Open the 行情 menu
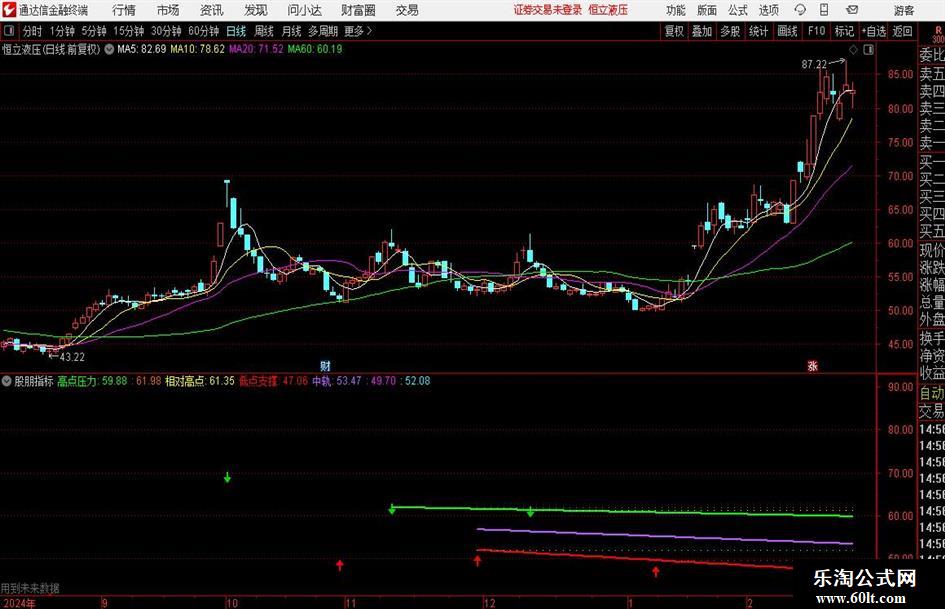 (x=124, y=10)
